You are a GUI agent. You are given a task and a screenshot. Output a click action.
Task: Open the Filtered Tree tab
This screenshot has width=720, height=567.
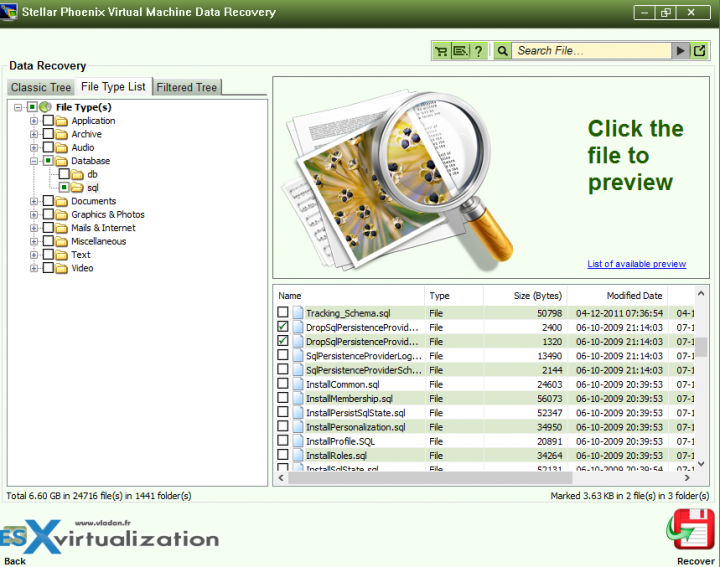(186, 87)
